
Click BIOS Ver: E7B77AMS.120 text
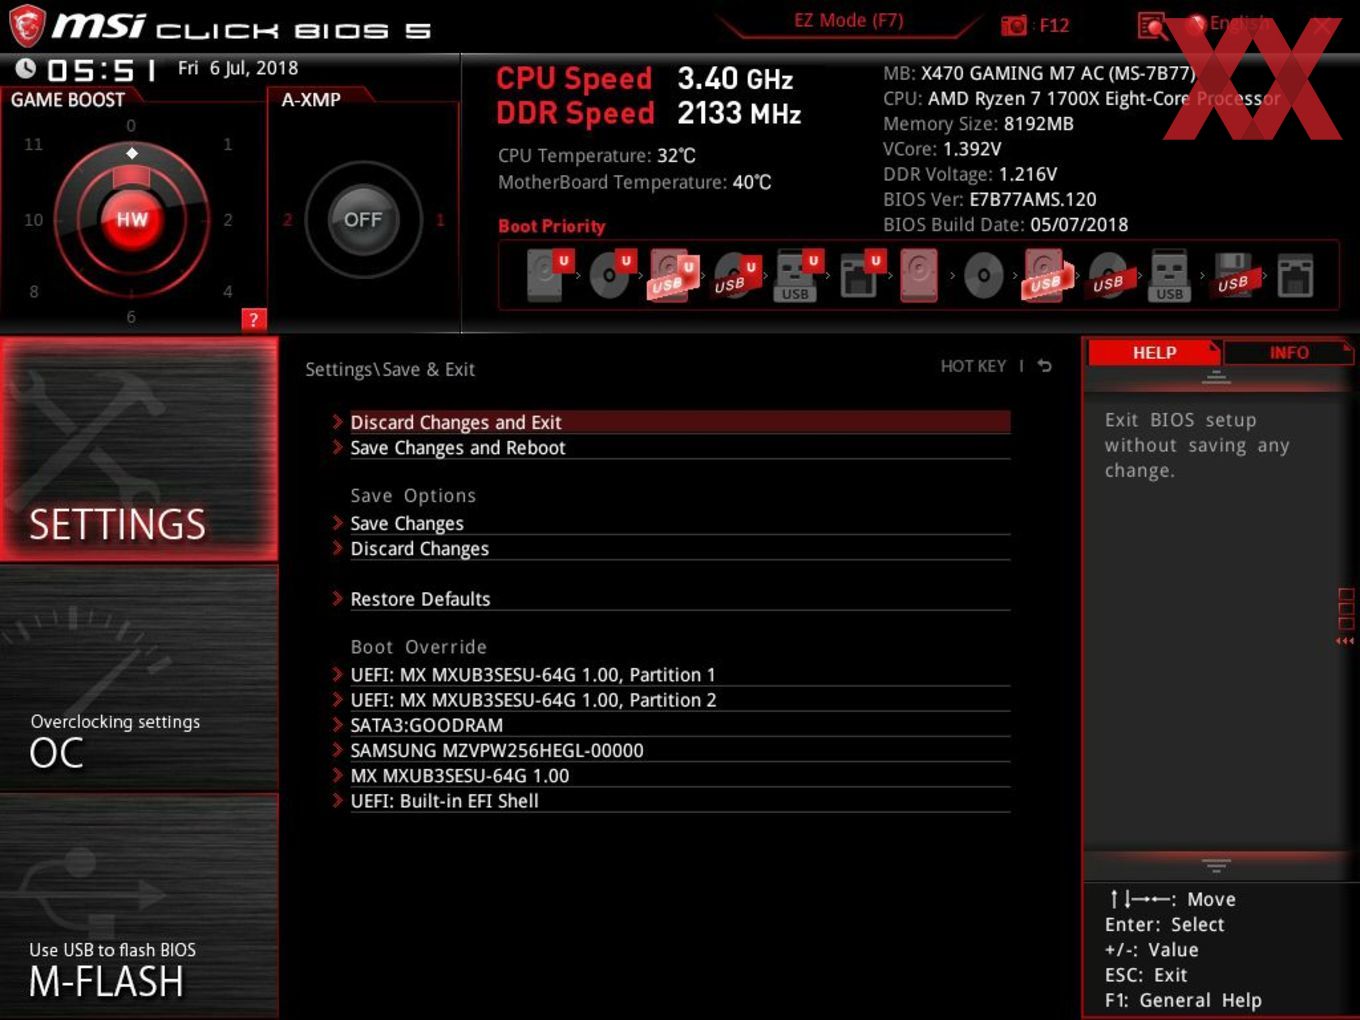990,199
